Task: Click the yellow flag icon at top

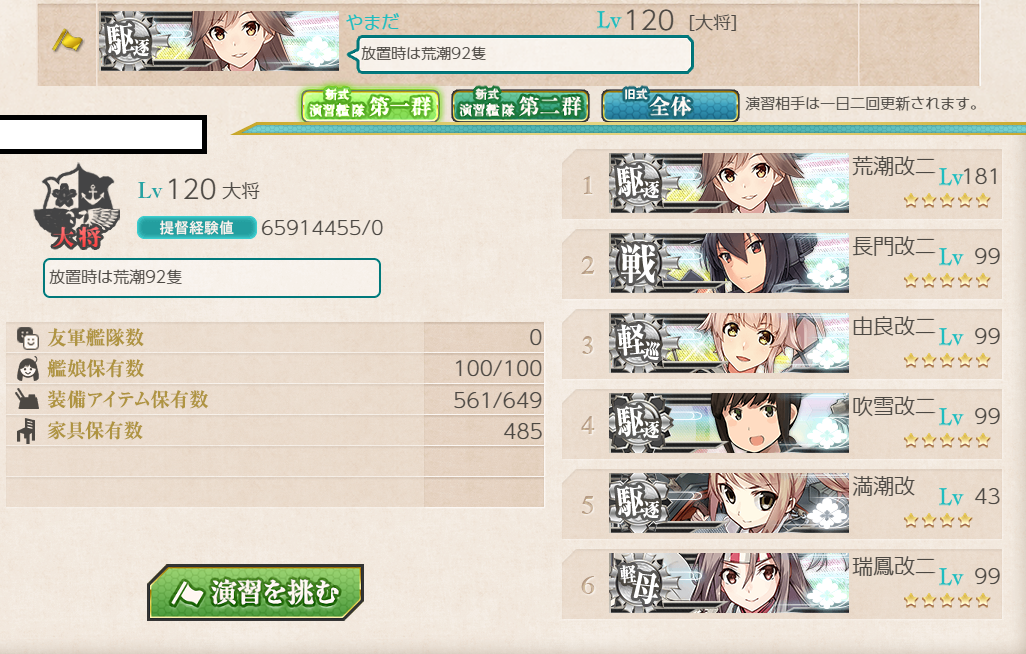Action: [x=67, y=43]
